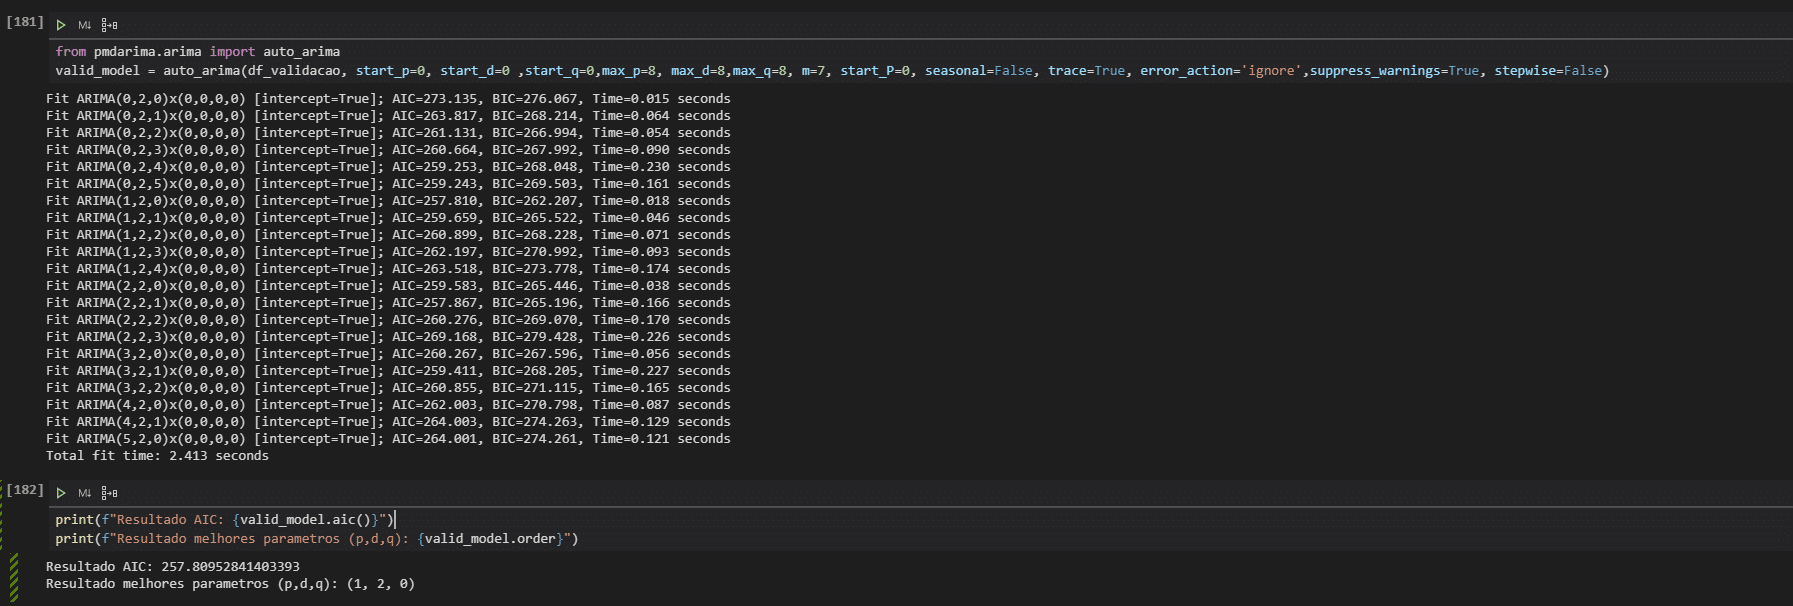Click output row 'Fit ARIMA(0,2,0)x(0,0,0,0)' AIC=273.135
The image size is (1793, 606).
coord(388,98)
